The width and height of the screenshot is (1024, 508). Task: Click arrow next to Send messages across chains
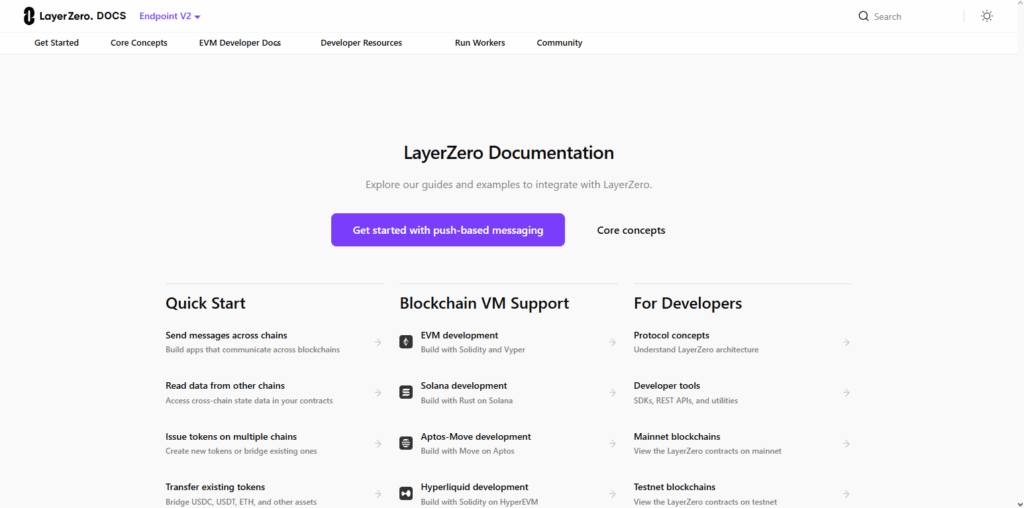(377, 342)
